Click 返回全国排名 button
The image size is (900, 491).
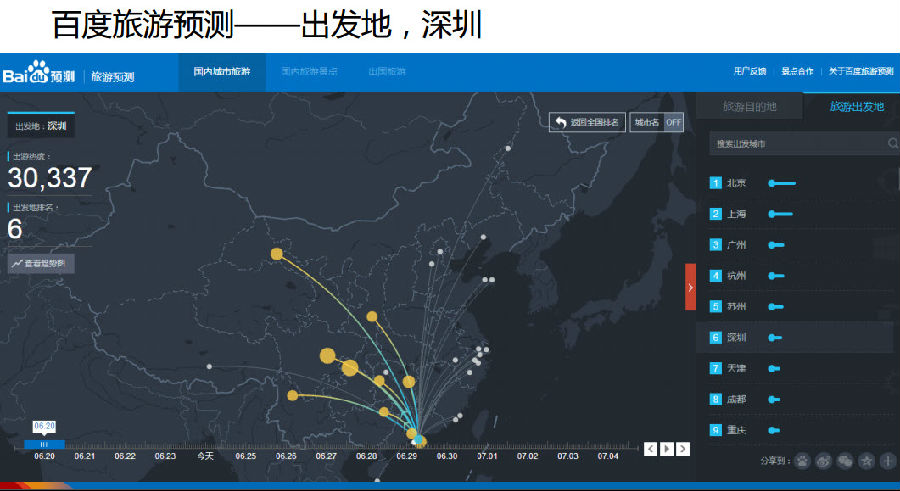(587, 122)
